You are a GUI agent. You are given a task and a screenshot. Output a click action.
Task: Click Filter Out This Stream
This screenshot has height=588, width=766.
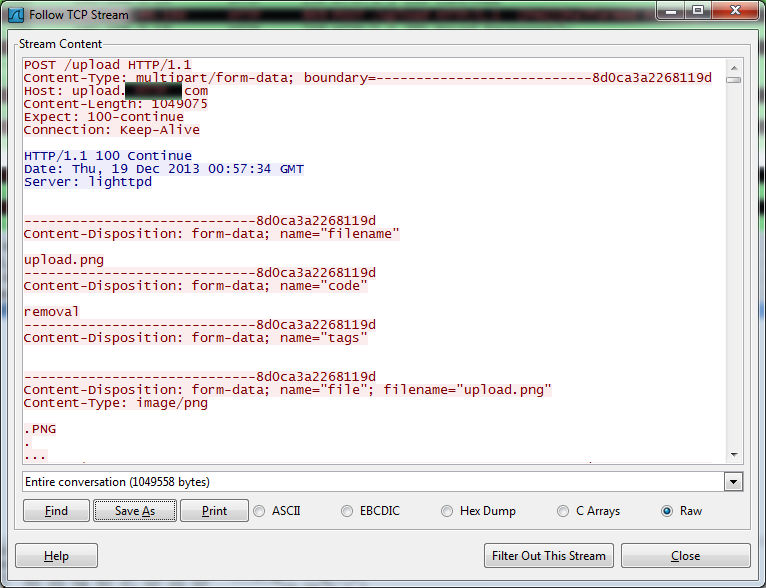[548, 556]
